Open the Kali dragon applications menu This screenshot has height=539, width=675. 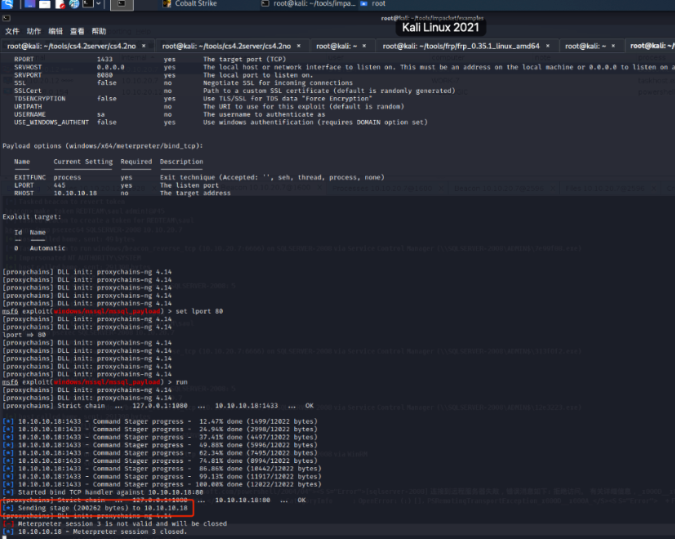coord(7,4)
